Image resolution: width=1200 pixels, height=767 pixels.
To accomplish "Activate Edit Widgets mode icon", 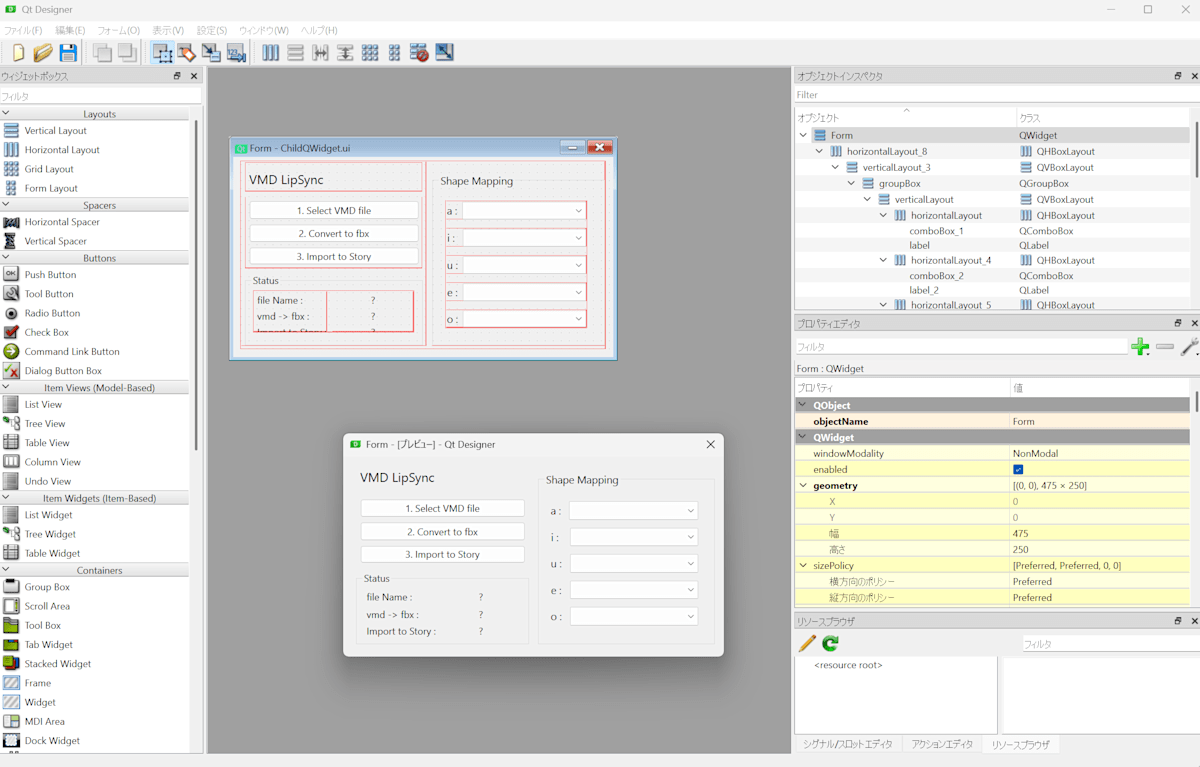I will tap(162, 53).
